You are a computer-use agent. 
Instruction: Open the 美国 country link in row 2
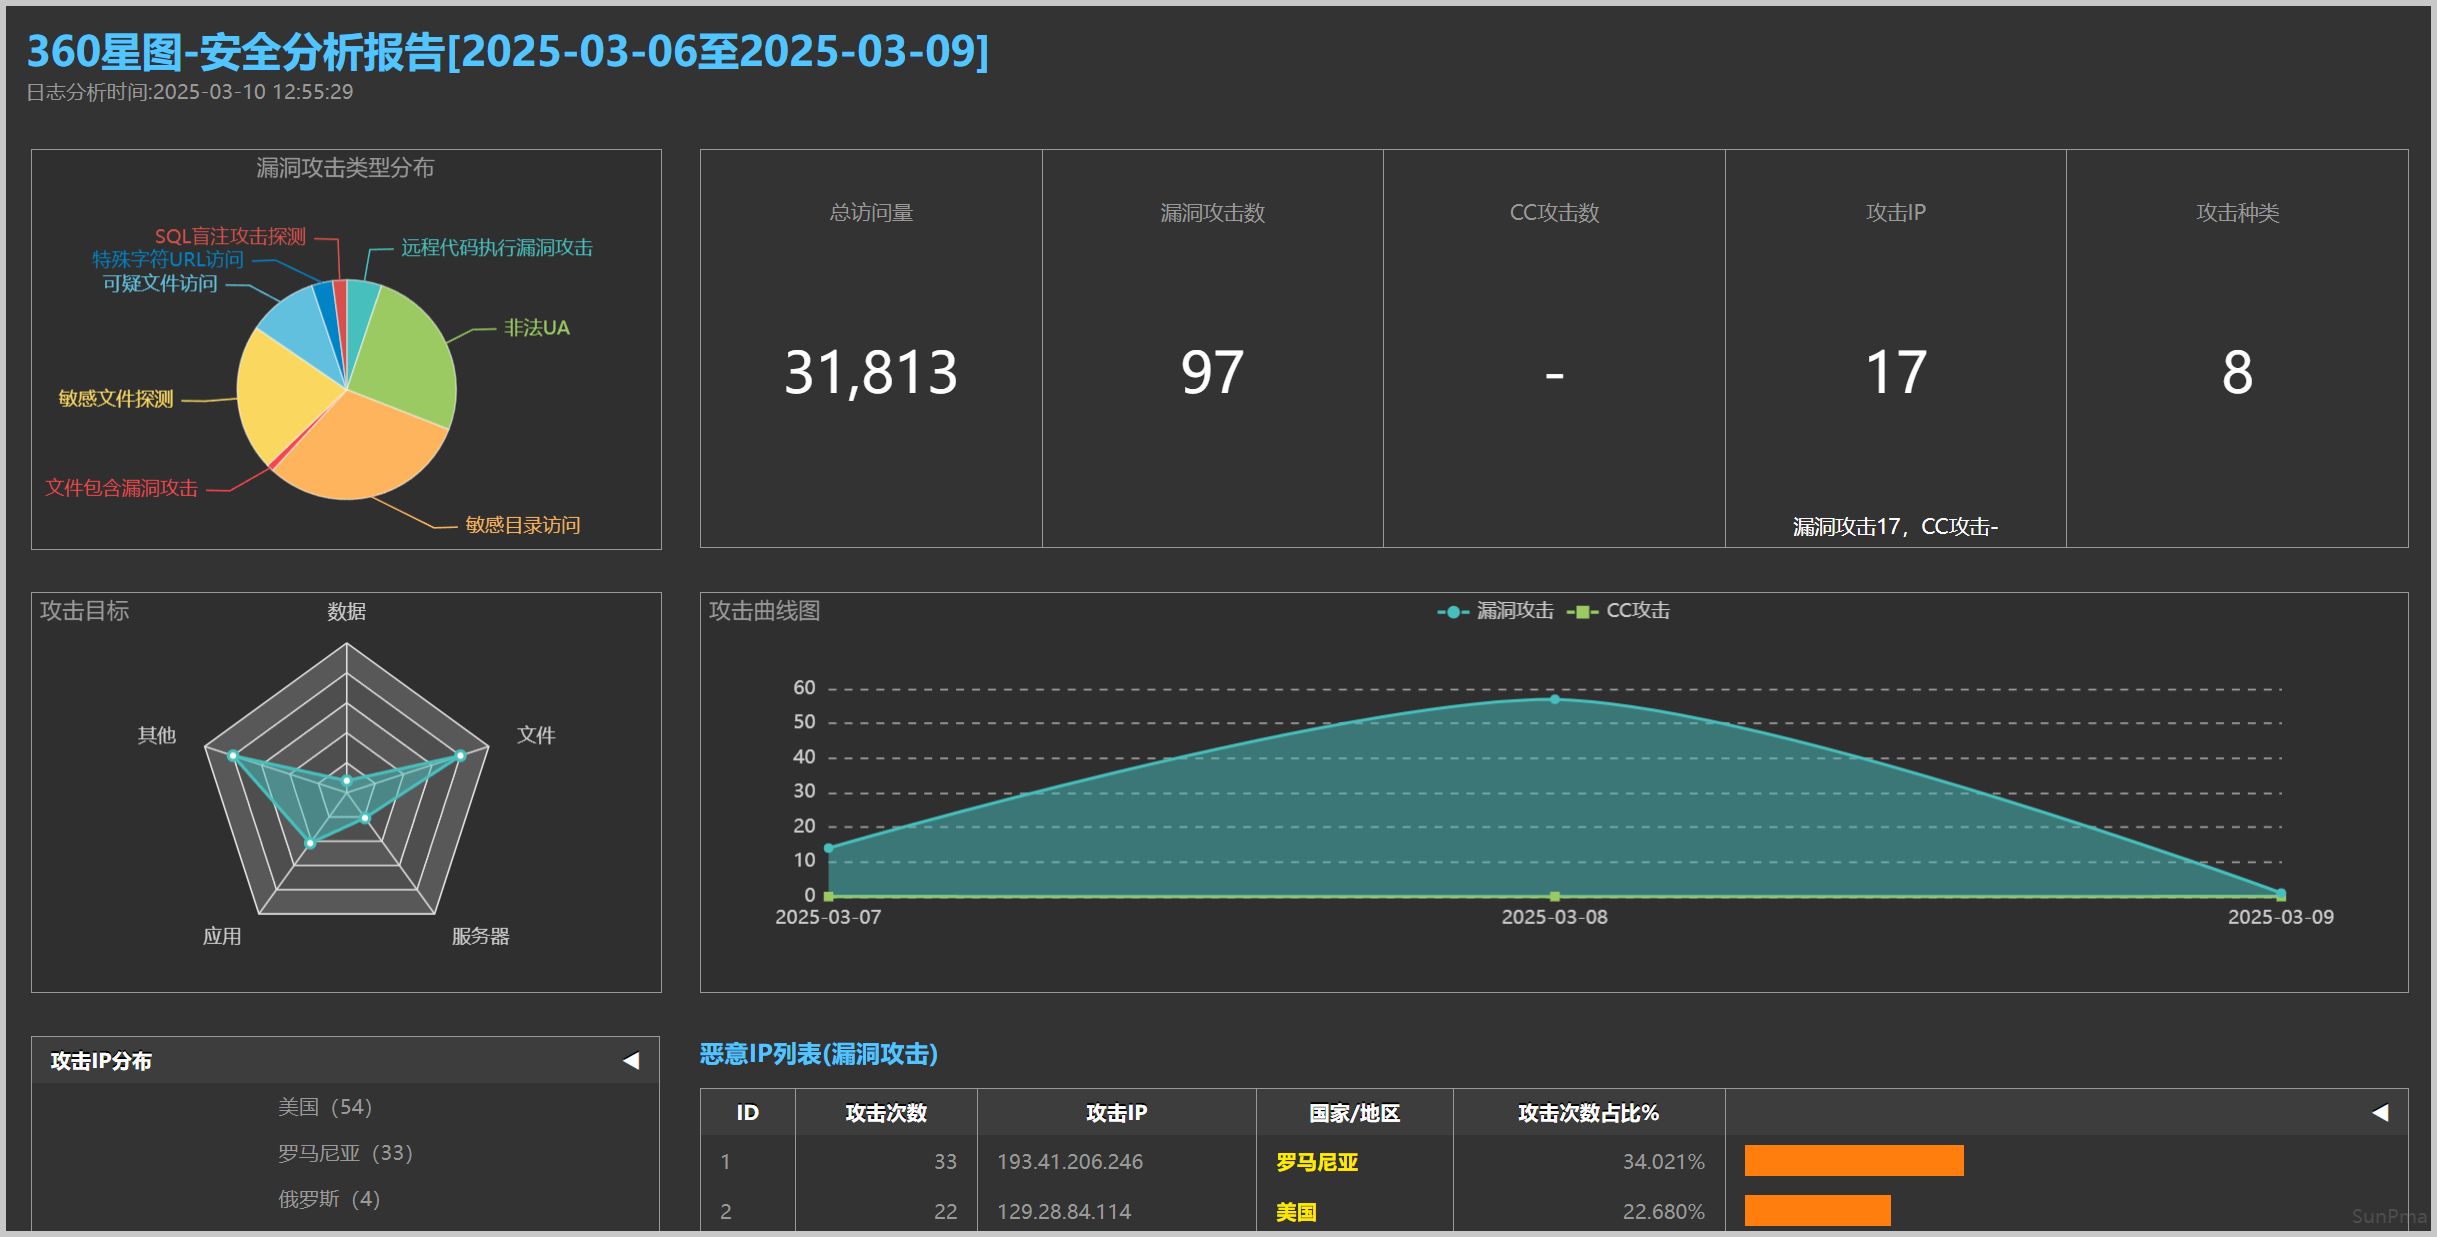[1296, 1212]
